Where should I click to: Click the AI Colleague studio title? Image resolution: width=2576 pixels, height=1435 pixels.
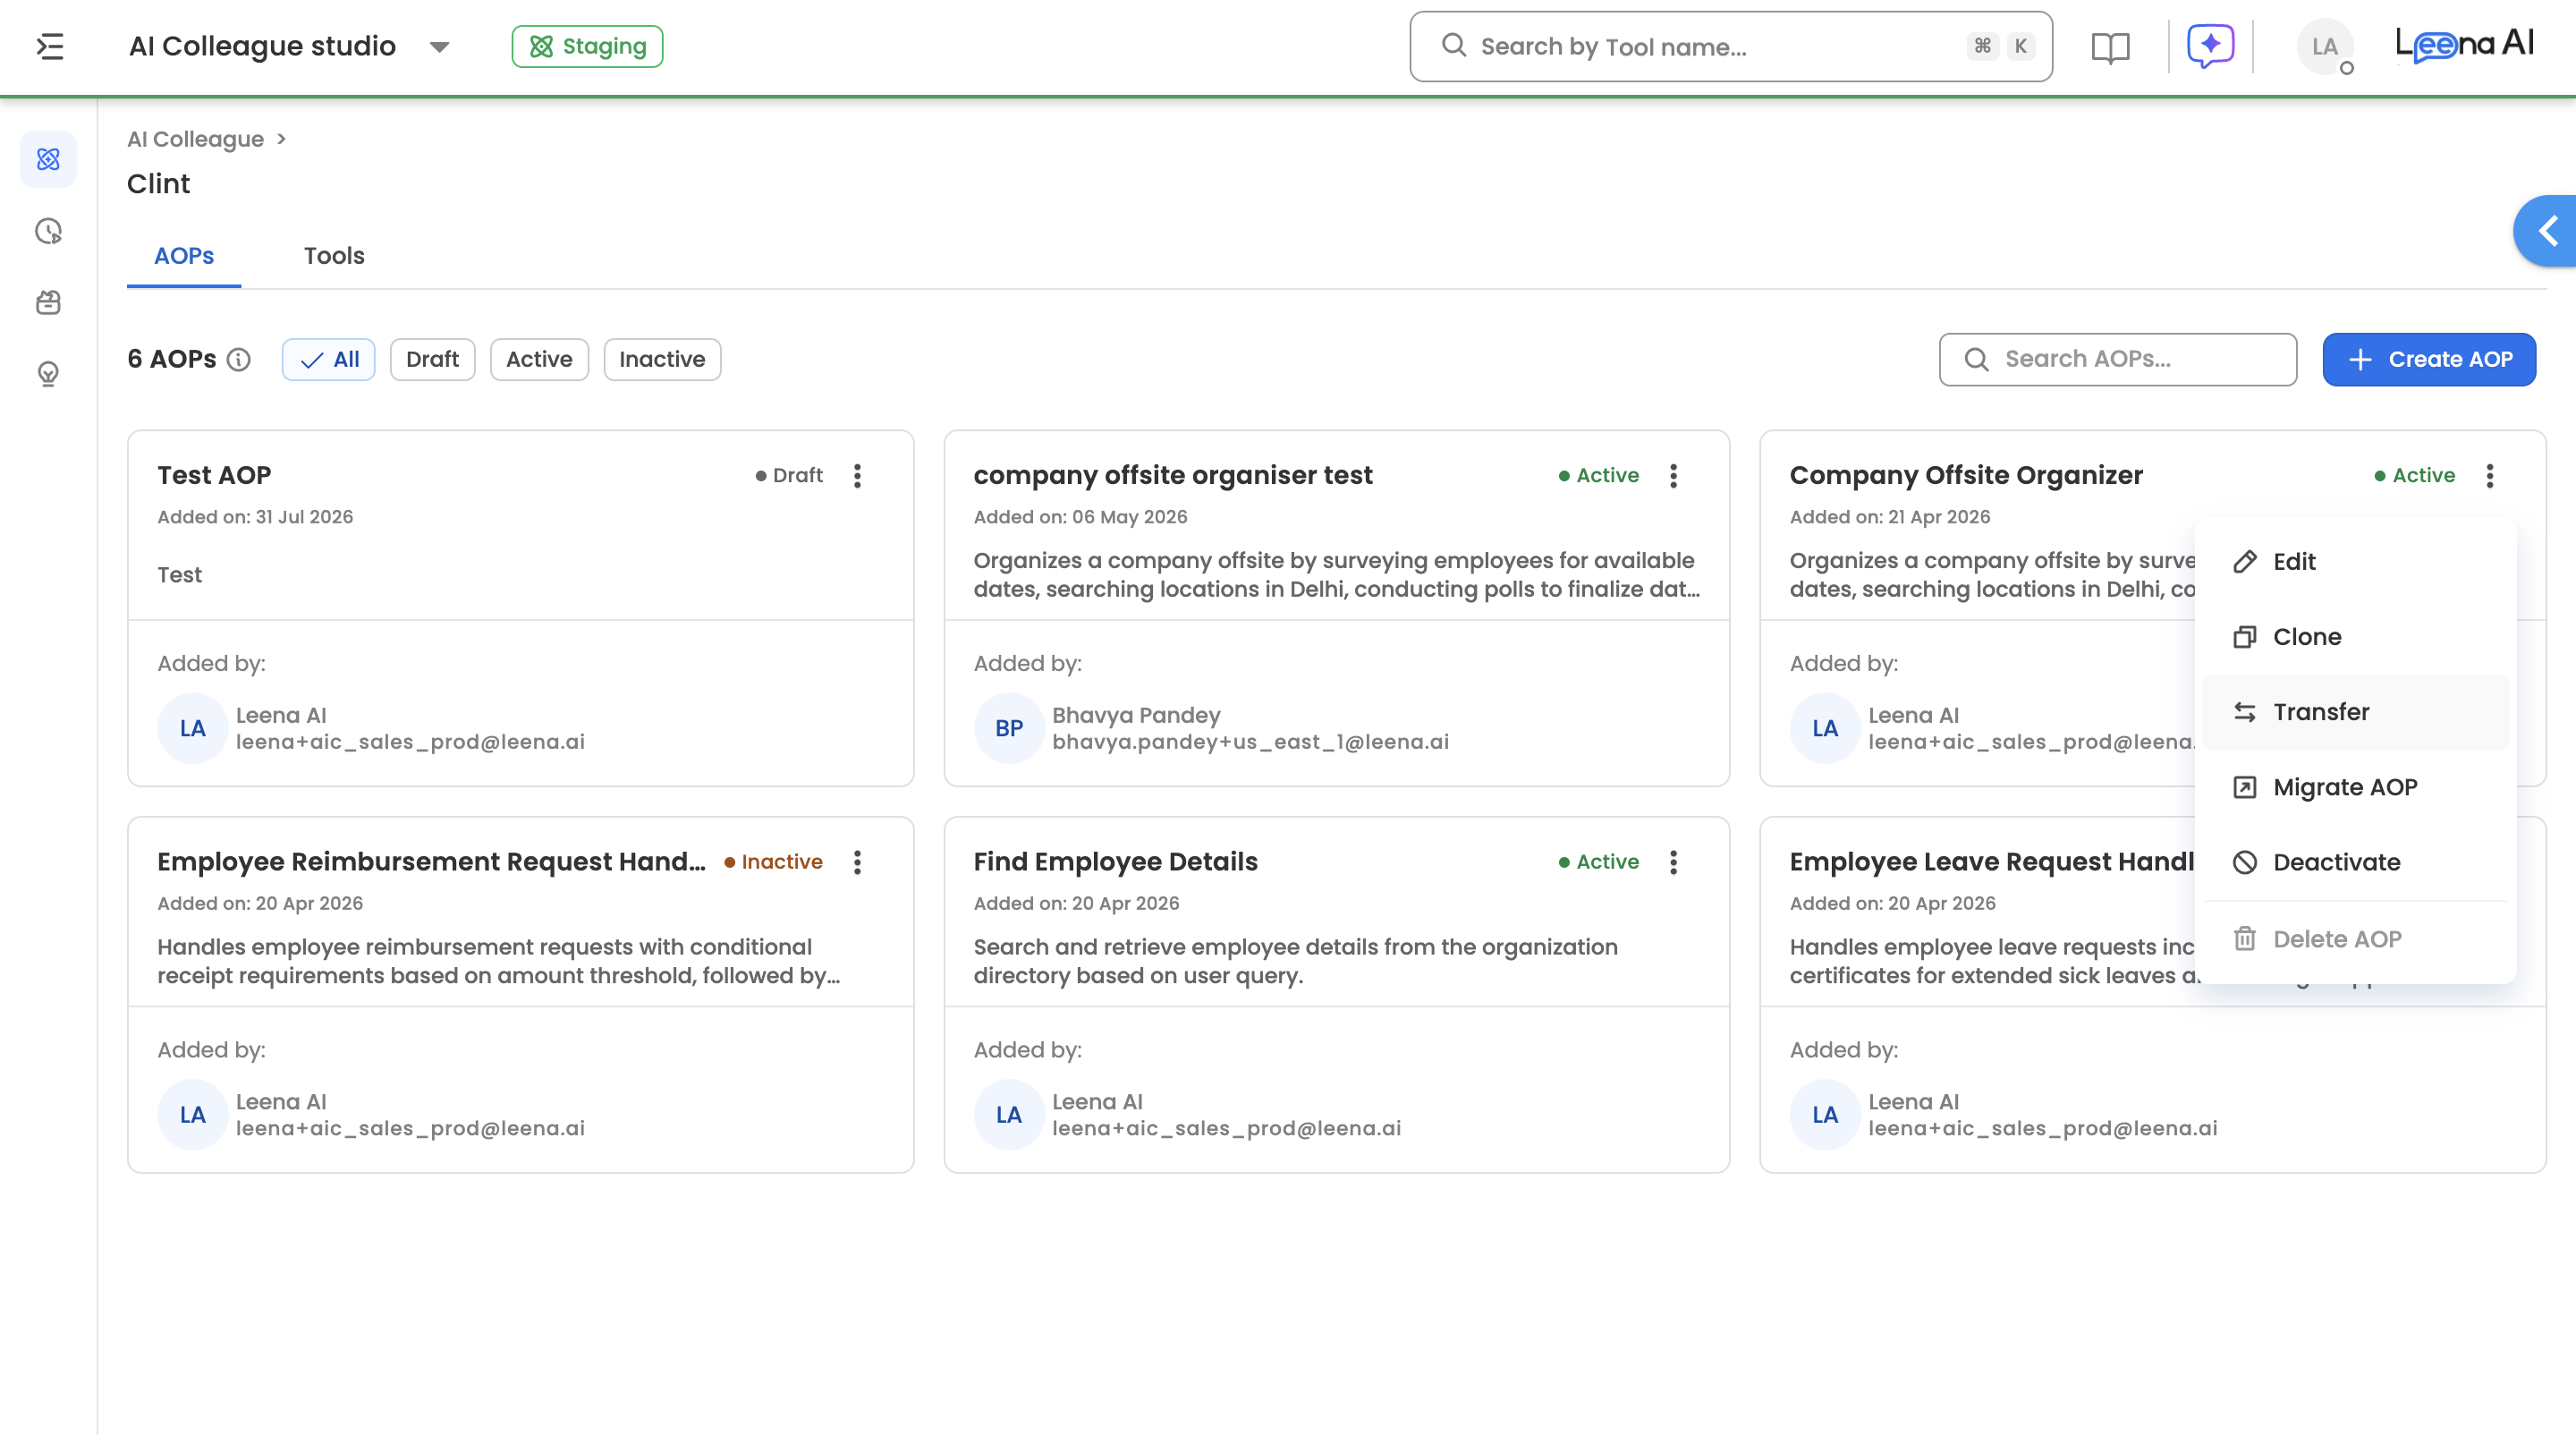(262, 46)
